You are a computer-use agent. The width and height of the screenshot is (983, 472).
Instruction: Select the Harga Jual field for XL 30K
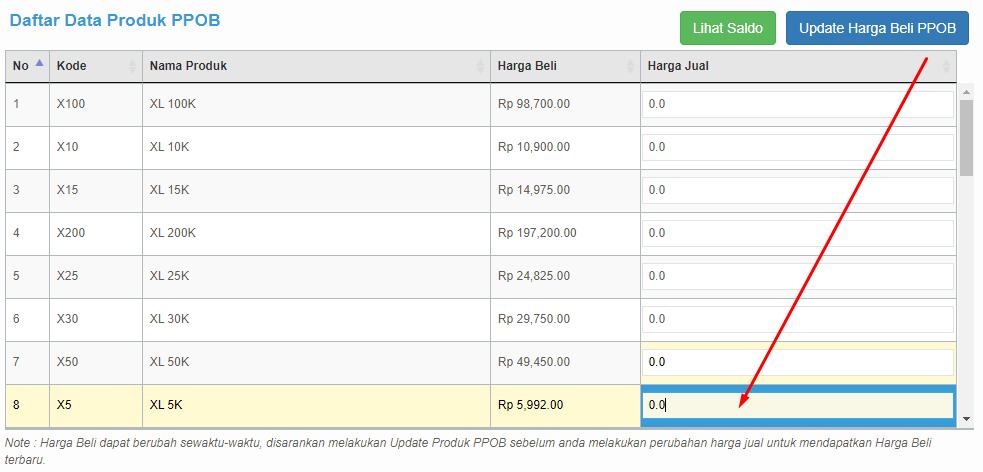click(797, 319)
